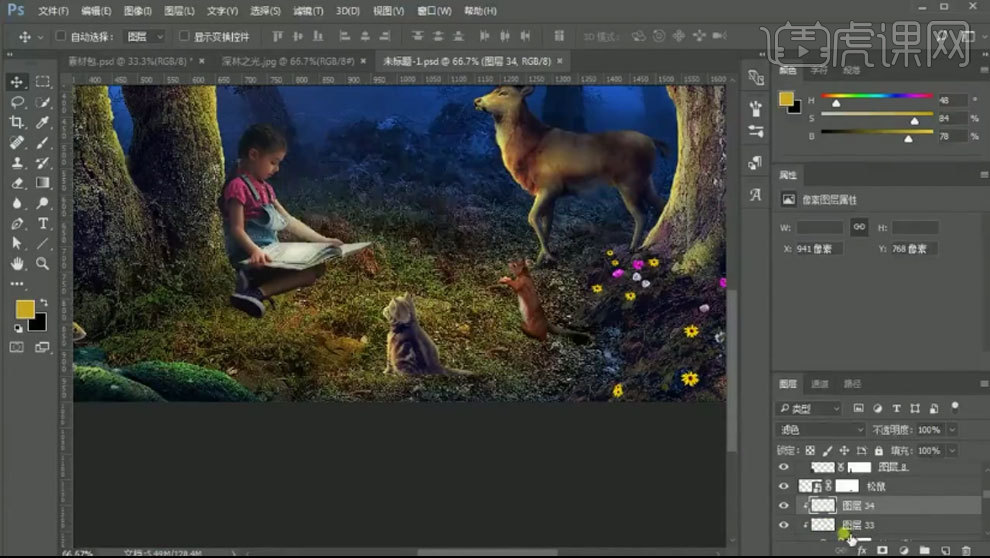Select the Hand tool
990x558 pixels.
[17, 263]
